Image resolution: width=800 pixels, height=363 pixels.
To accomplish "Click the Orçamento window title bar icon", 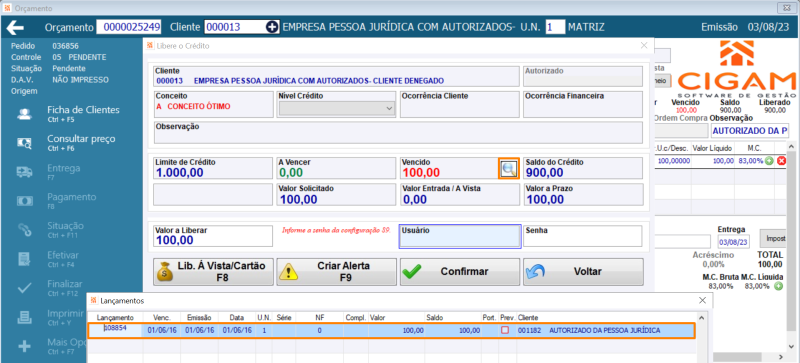I will (8, 8).
